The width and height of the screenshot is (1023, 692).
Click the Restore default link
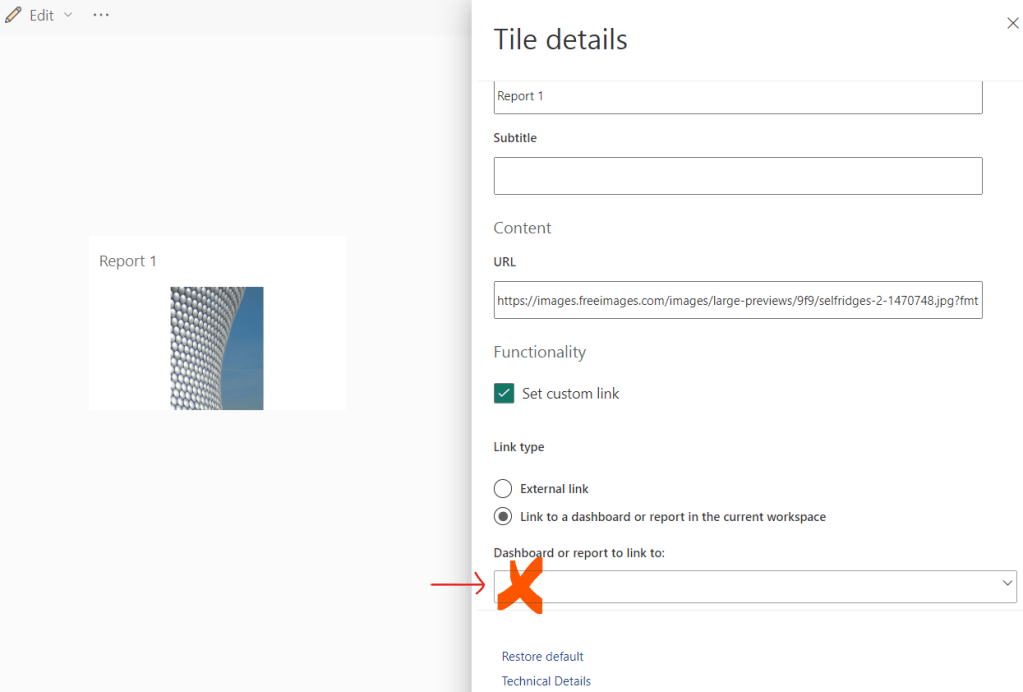point(542,656)
